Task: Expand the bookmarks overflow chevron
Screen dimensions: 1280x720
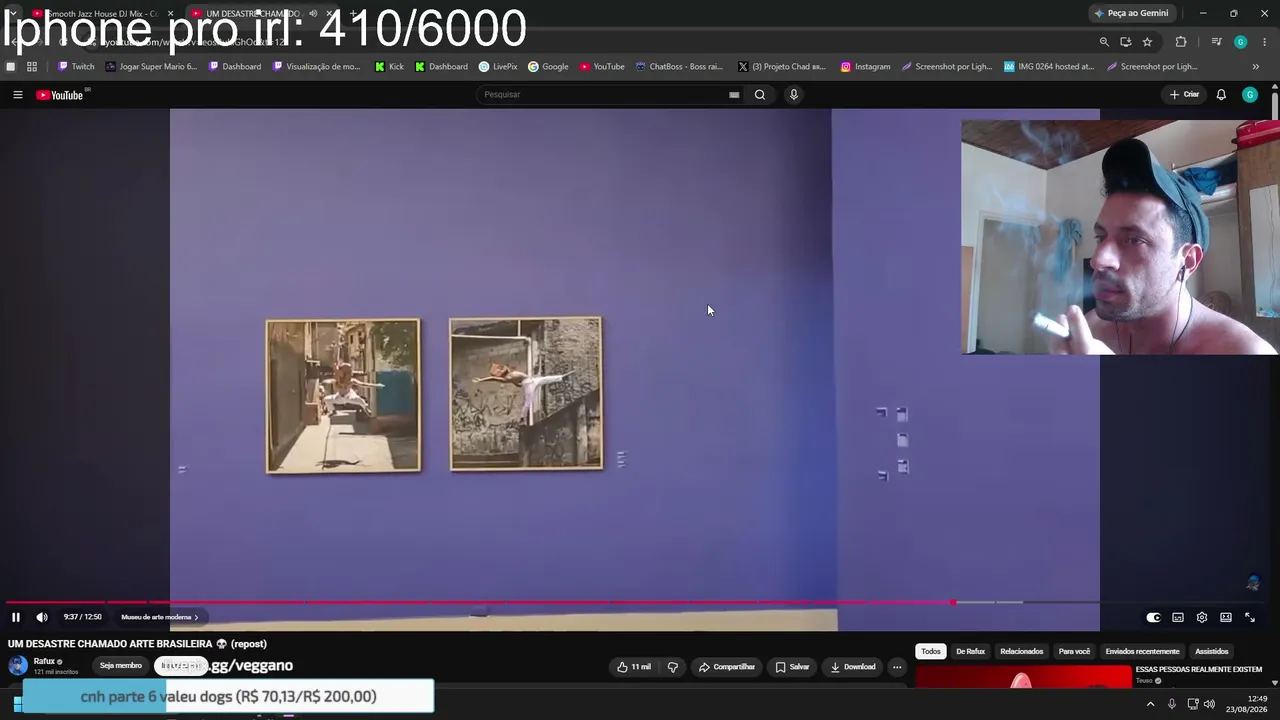Action: point(1256,67)
